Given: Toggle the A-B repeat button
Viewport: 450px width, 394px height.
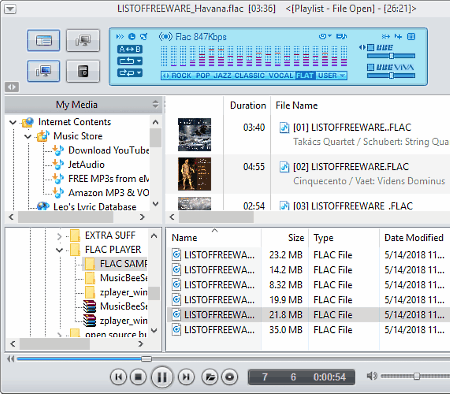Looking at the screenshot, I should click(x=130, y=49).
